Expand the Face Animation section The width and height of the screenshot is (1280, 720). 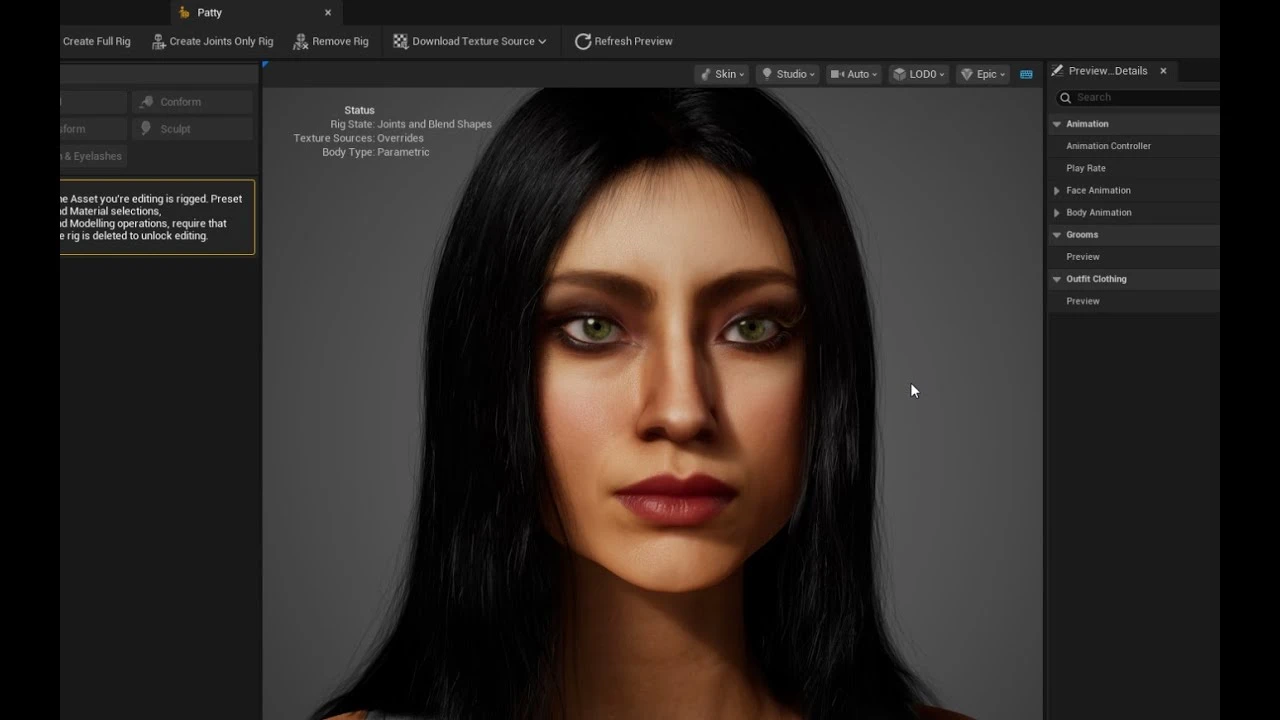coord(1056,190)
